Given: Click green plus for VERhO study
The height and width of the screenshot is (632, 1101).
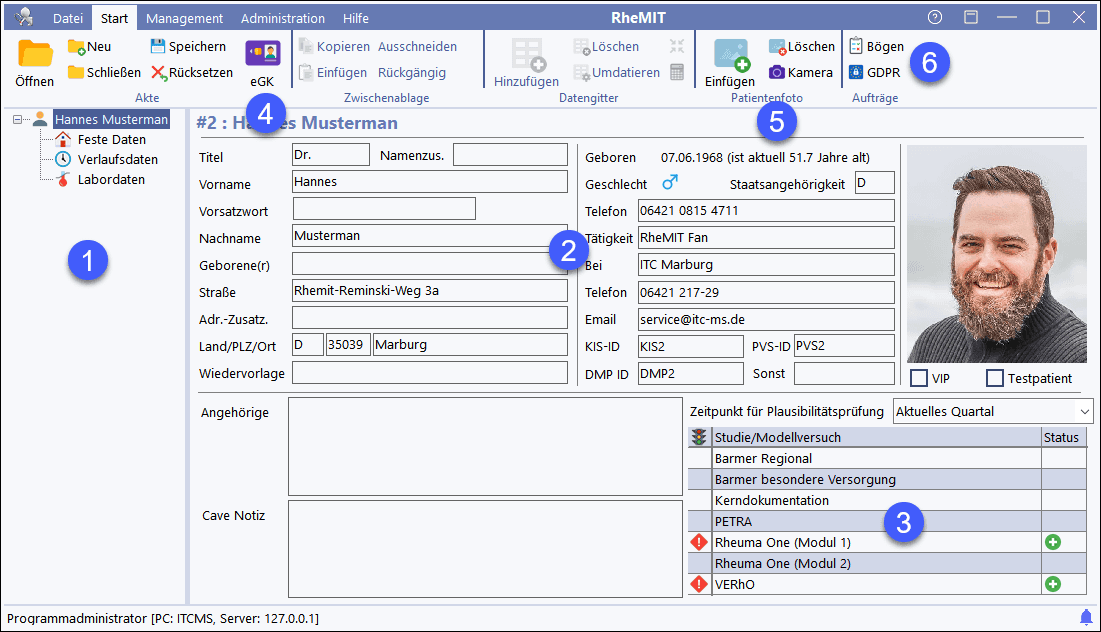Looking at the screenshot, I should tap(1053, 584).
